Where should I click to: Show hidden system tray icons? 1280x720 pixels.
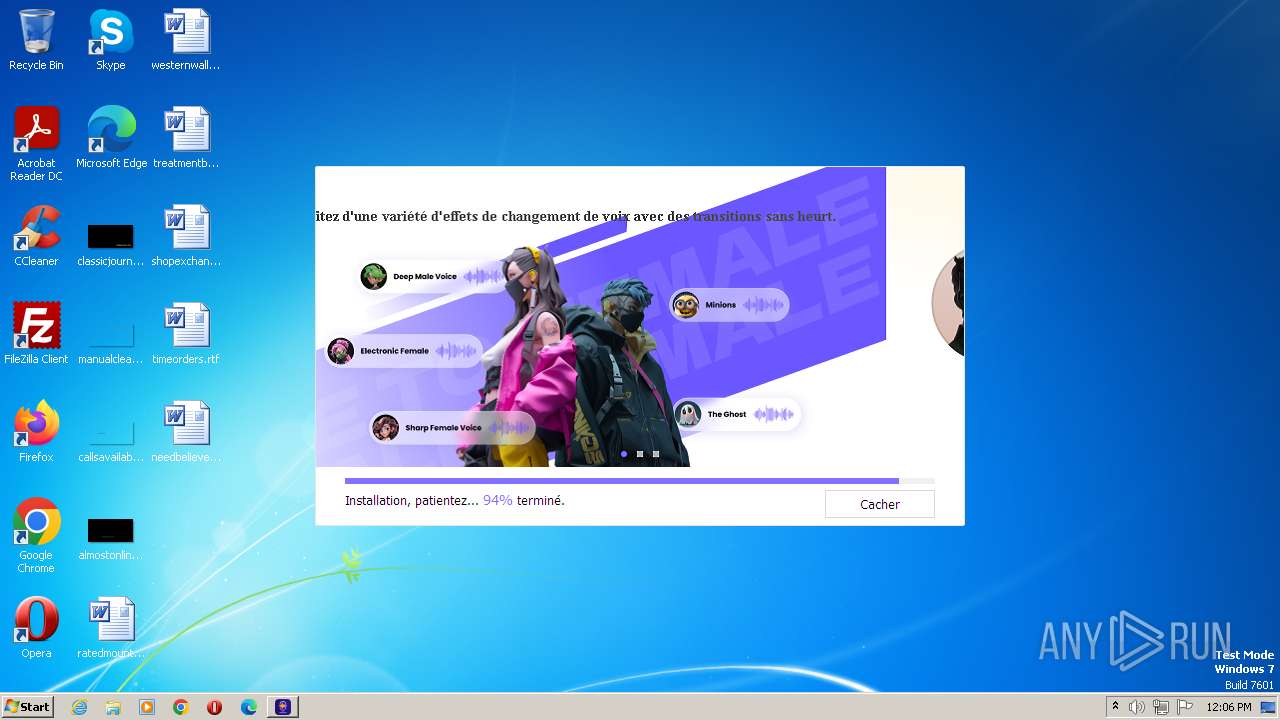[1115, 707]
